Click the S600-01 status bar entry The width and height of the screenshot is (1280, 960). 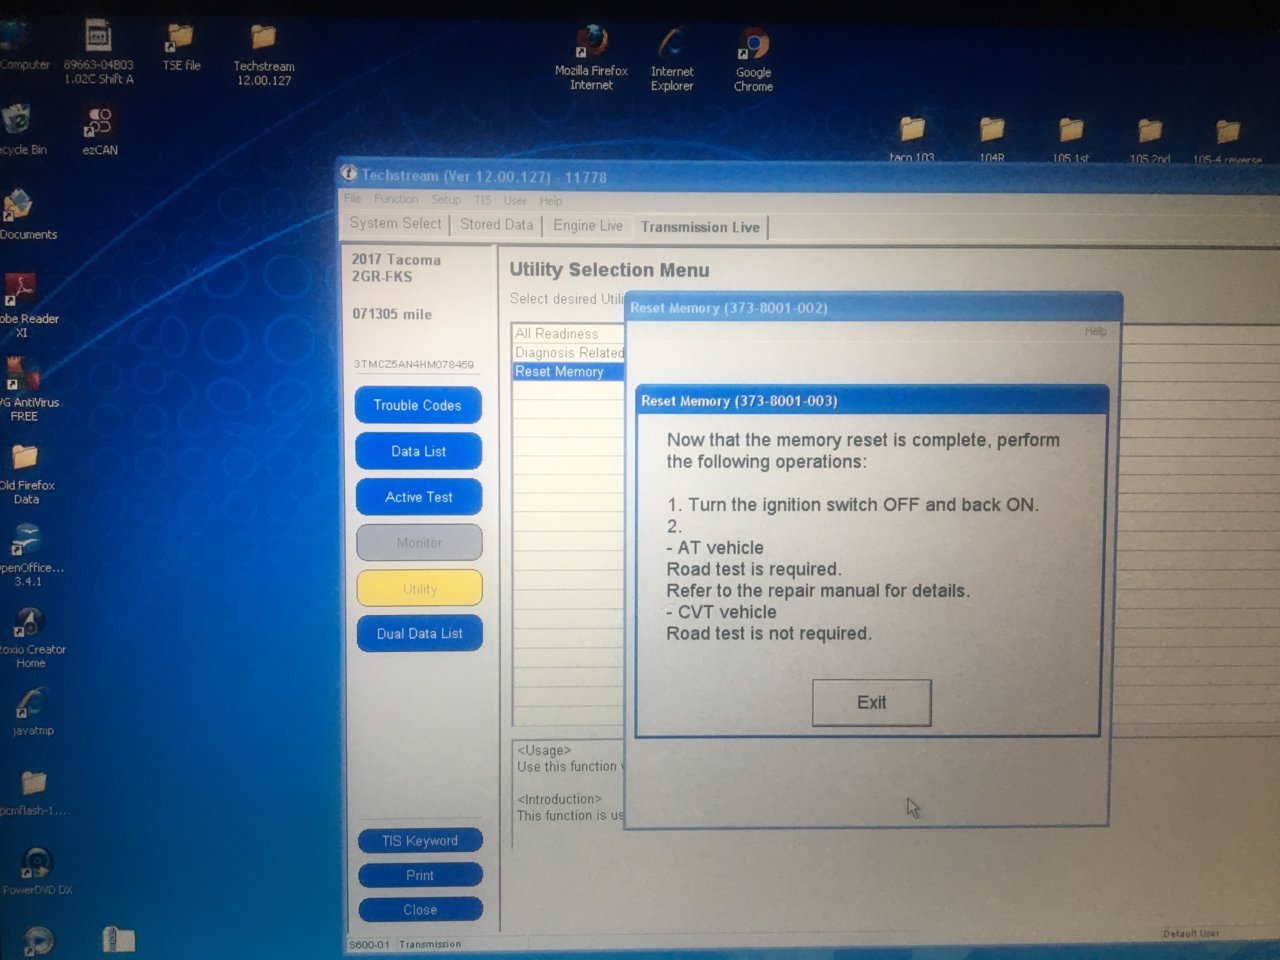(x=369, y=944)
